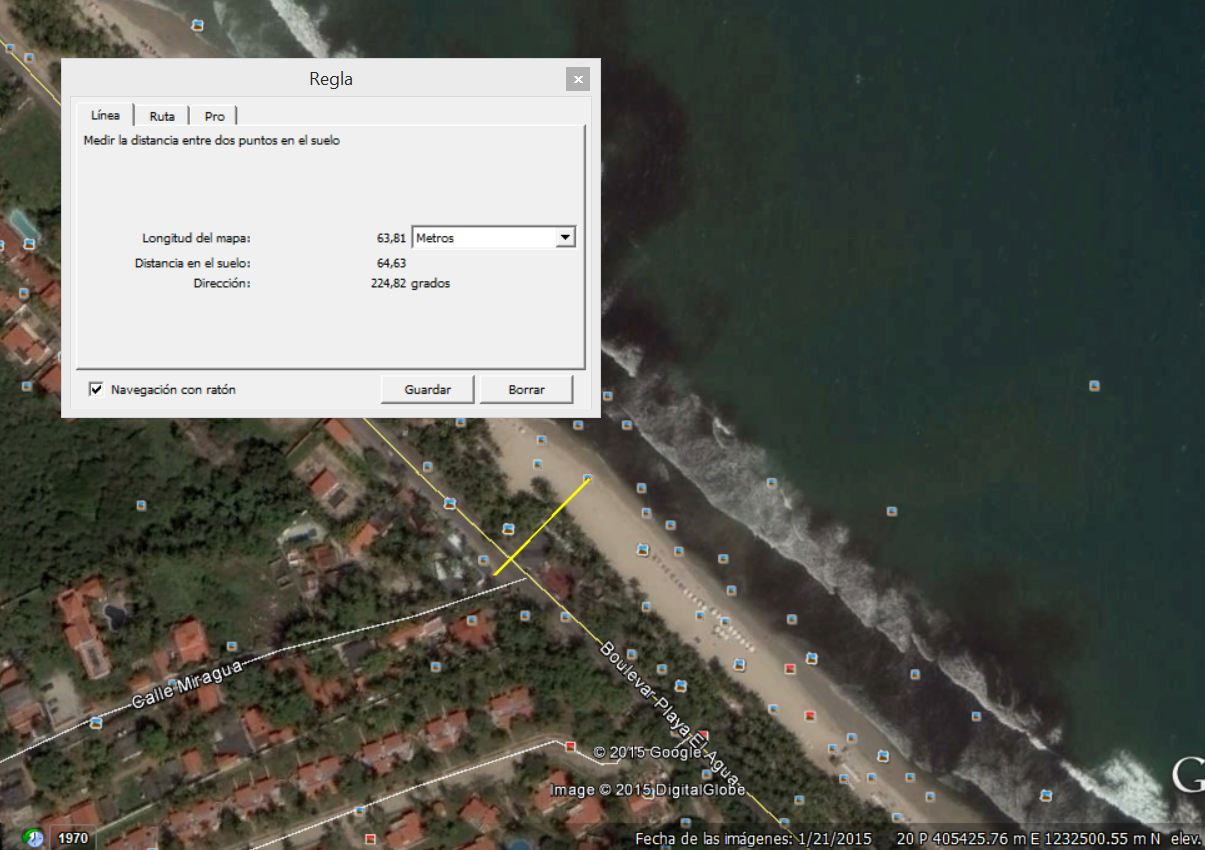Click the elev. readout in status bar
This screenshot has width=1205, height=850.
tap(1186, 839)
